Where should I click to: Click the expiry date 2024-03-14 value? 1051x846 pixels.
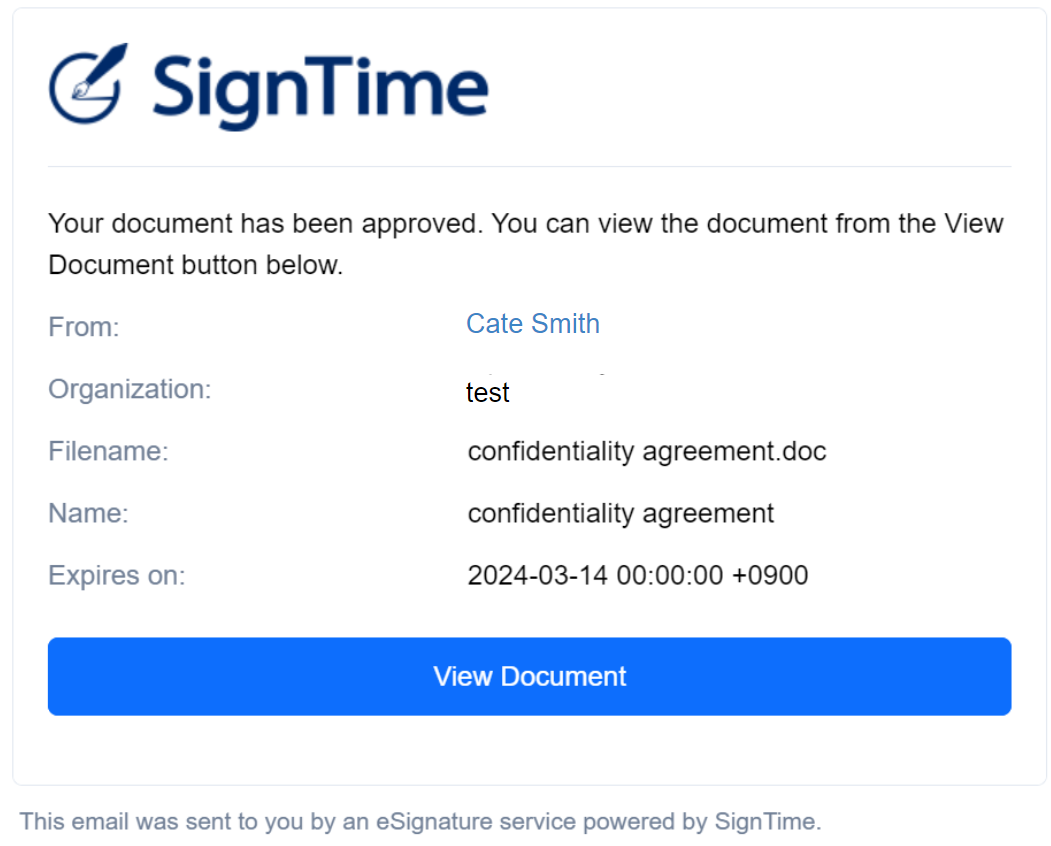point(538,575)
